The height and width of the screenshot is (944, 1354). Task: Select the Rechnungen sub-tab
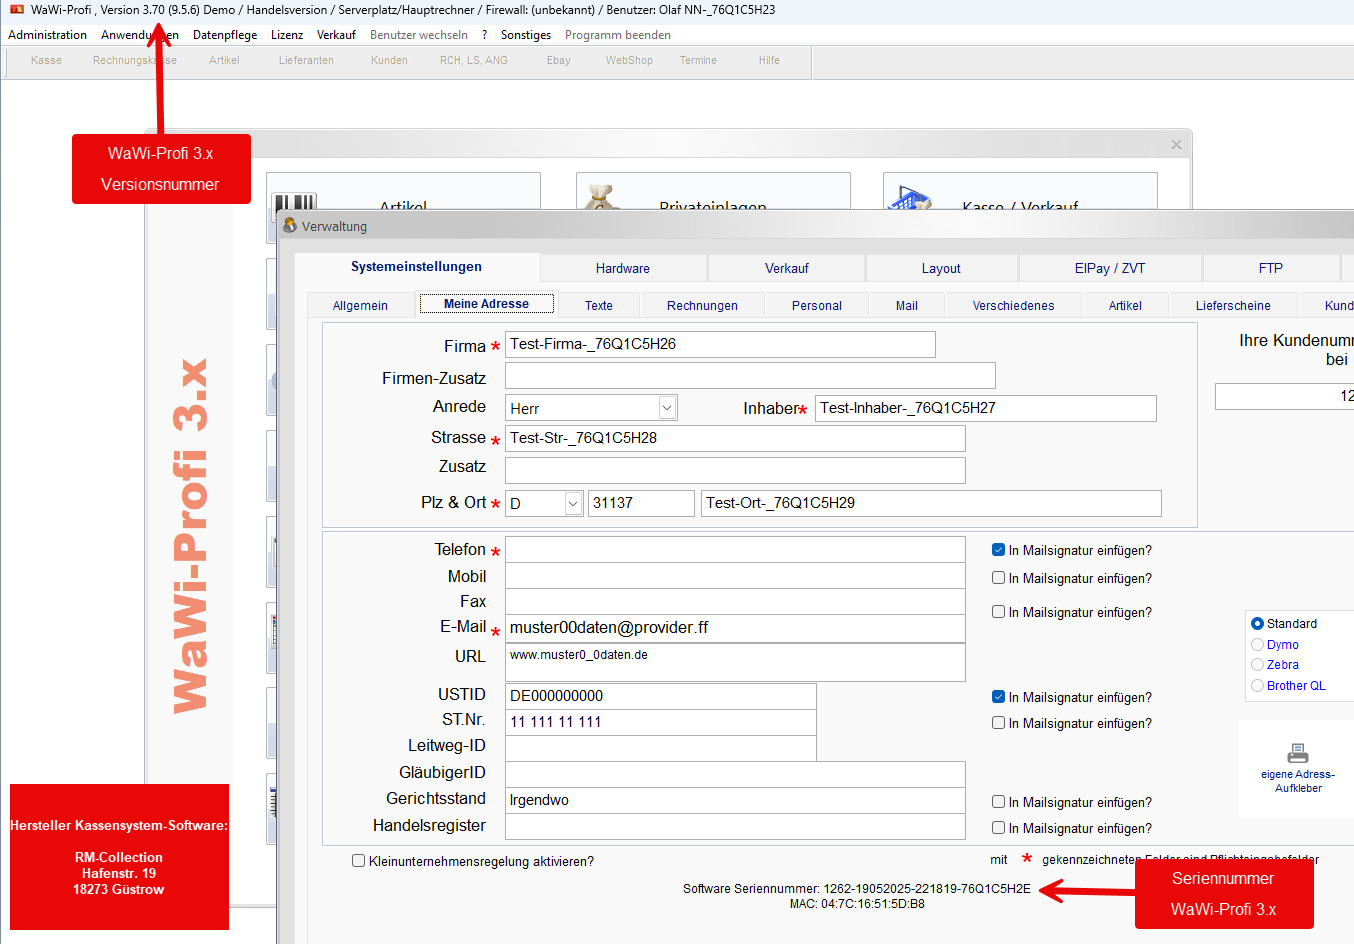pos(702,306)
